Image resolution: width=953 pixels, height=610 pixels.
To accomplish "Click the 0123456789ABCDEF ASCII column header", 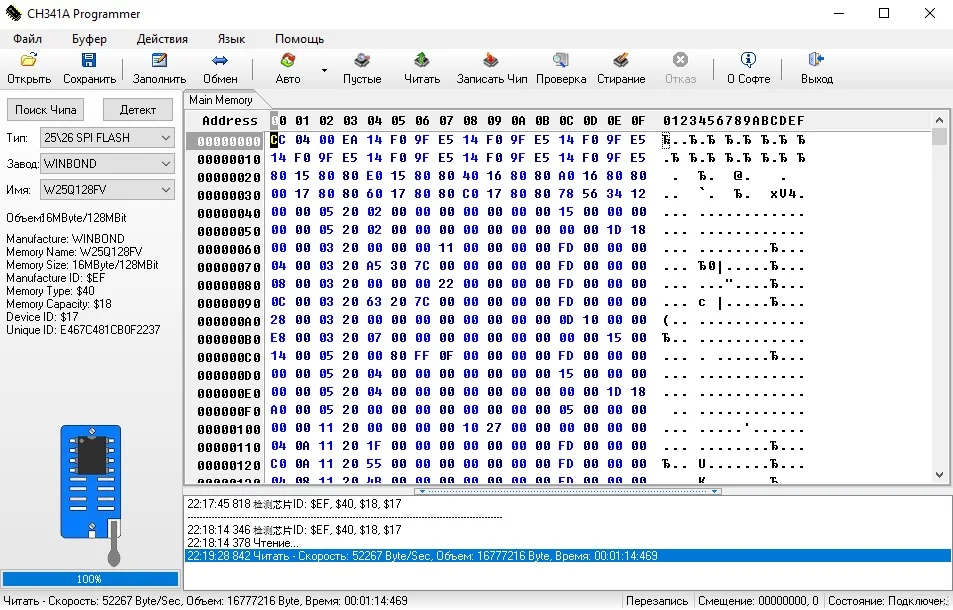I will pyautogui.click(x=734, y=120).
